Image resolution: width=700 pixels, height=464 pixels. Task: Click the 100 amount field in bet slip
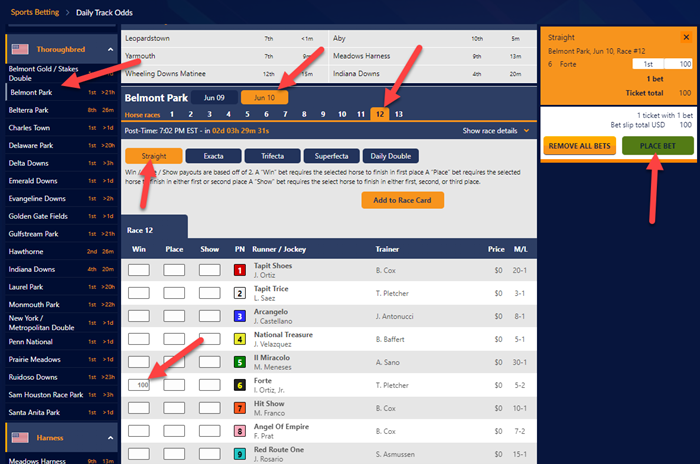point(679,64)
